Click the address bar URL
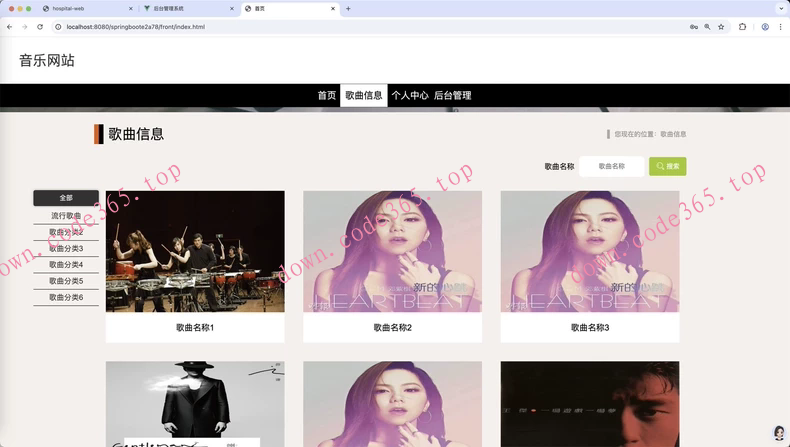Screen dimensions: 790x447 136,27
